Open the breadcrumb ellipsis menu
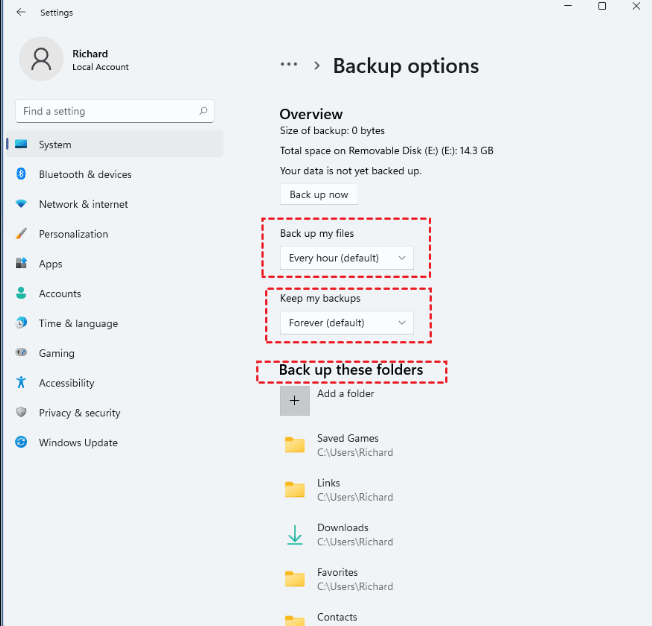Viewport: 652px width, 626px height. [289, 64]
